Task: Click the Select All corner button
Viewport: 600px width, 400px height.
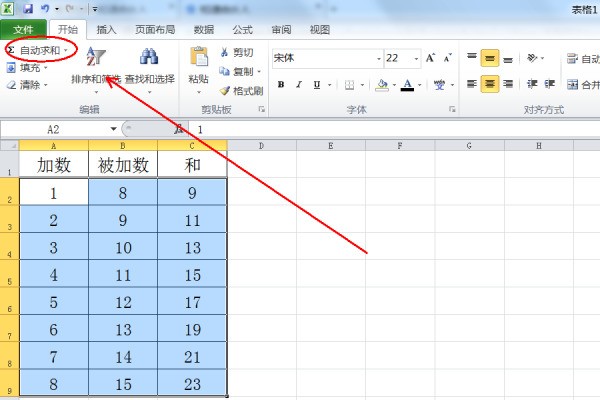Action: coord(10,145)
